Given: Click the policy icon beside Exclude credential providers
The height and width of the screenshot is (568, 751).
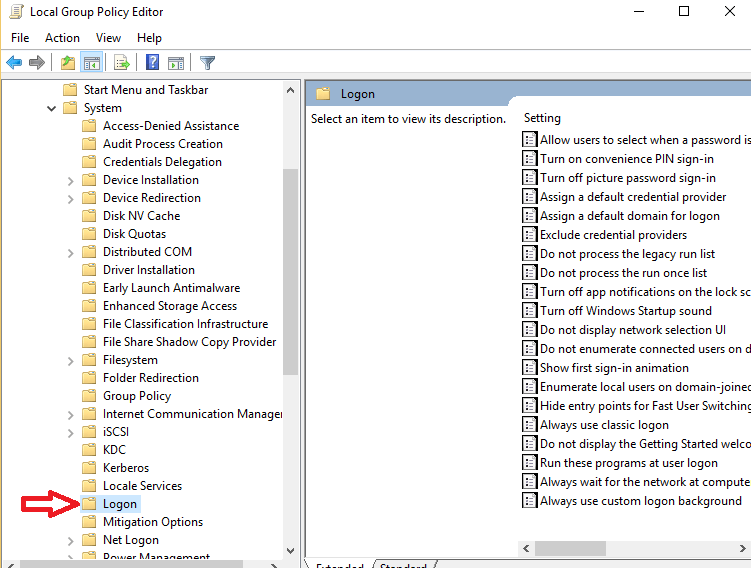Looking at the screenshot, I should coord(529,235).
